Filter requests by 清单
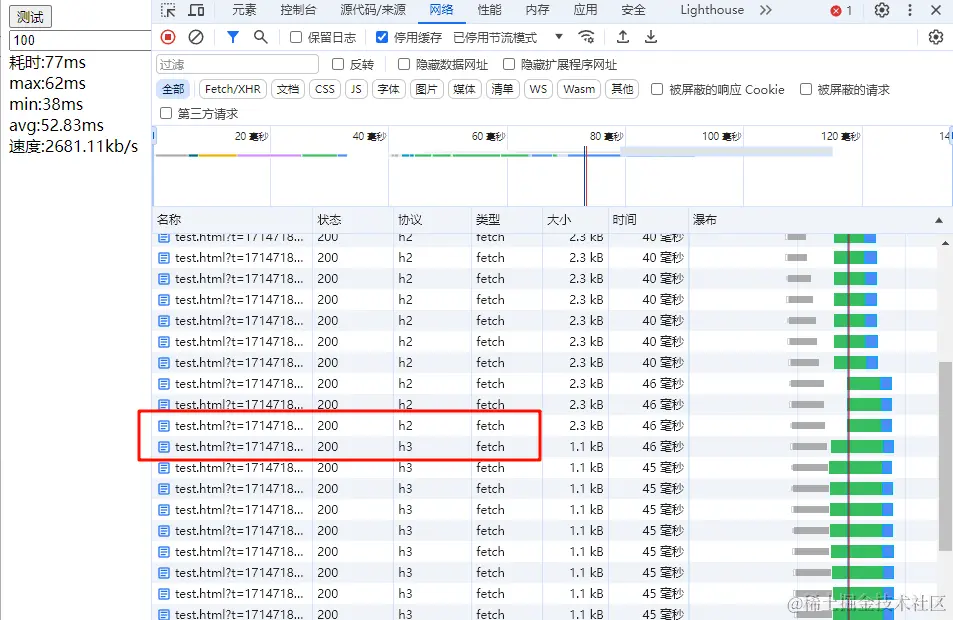The image size is (953, 620). (x=502, y=89)
